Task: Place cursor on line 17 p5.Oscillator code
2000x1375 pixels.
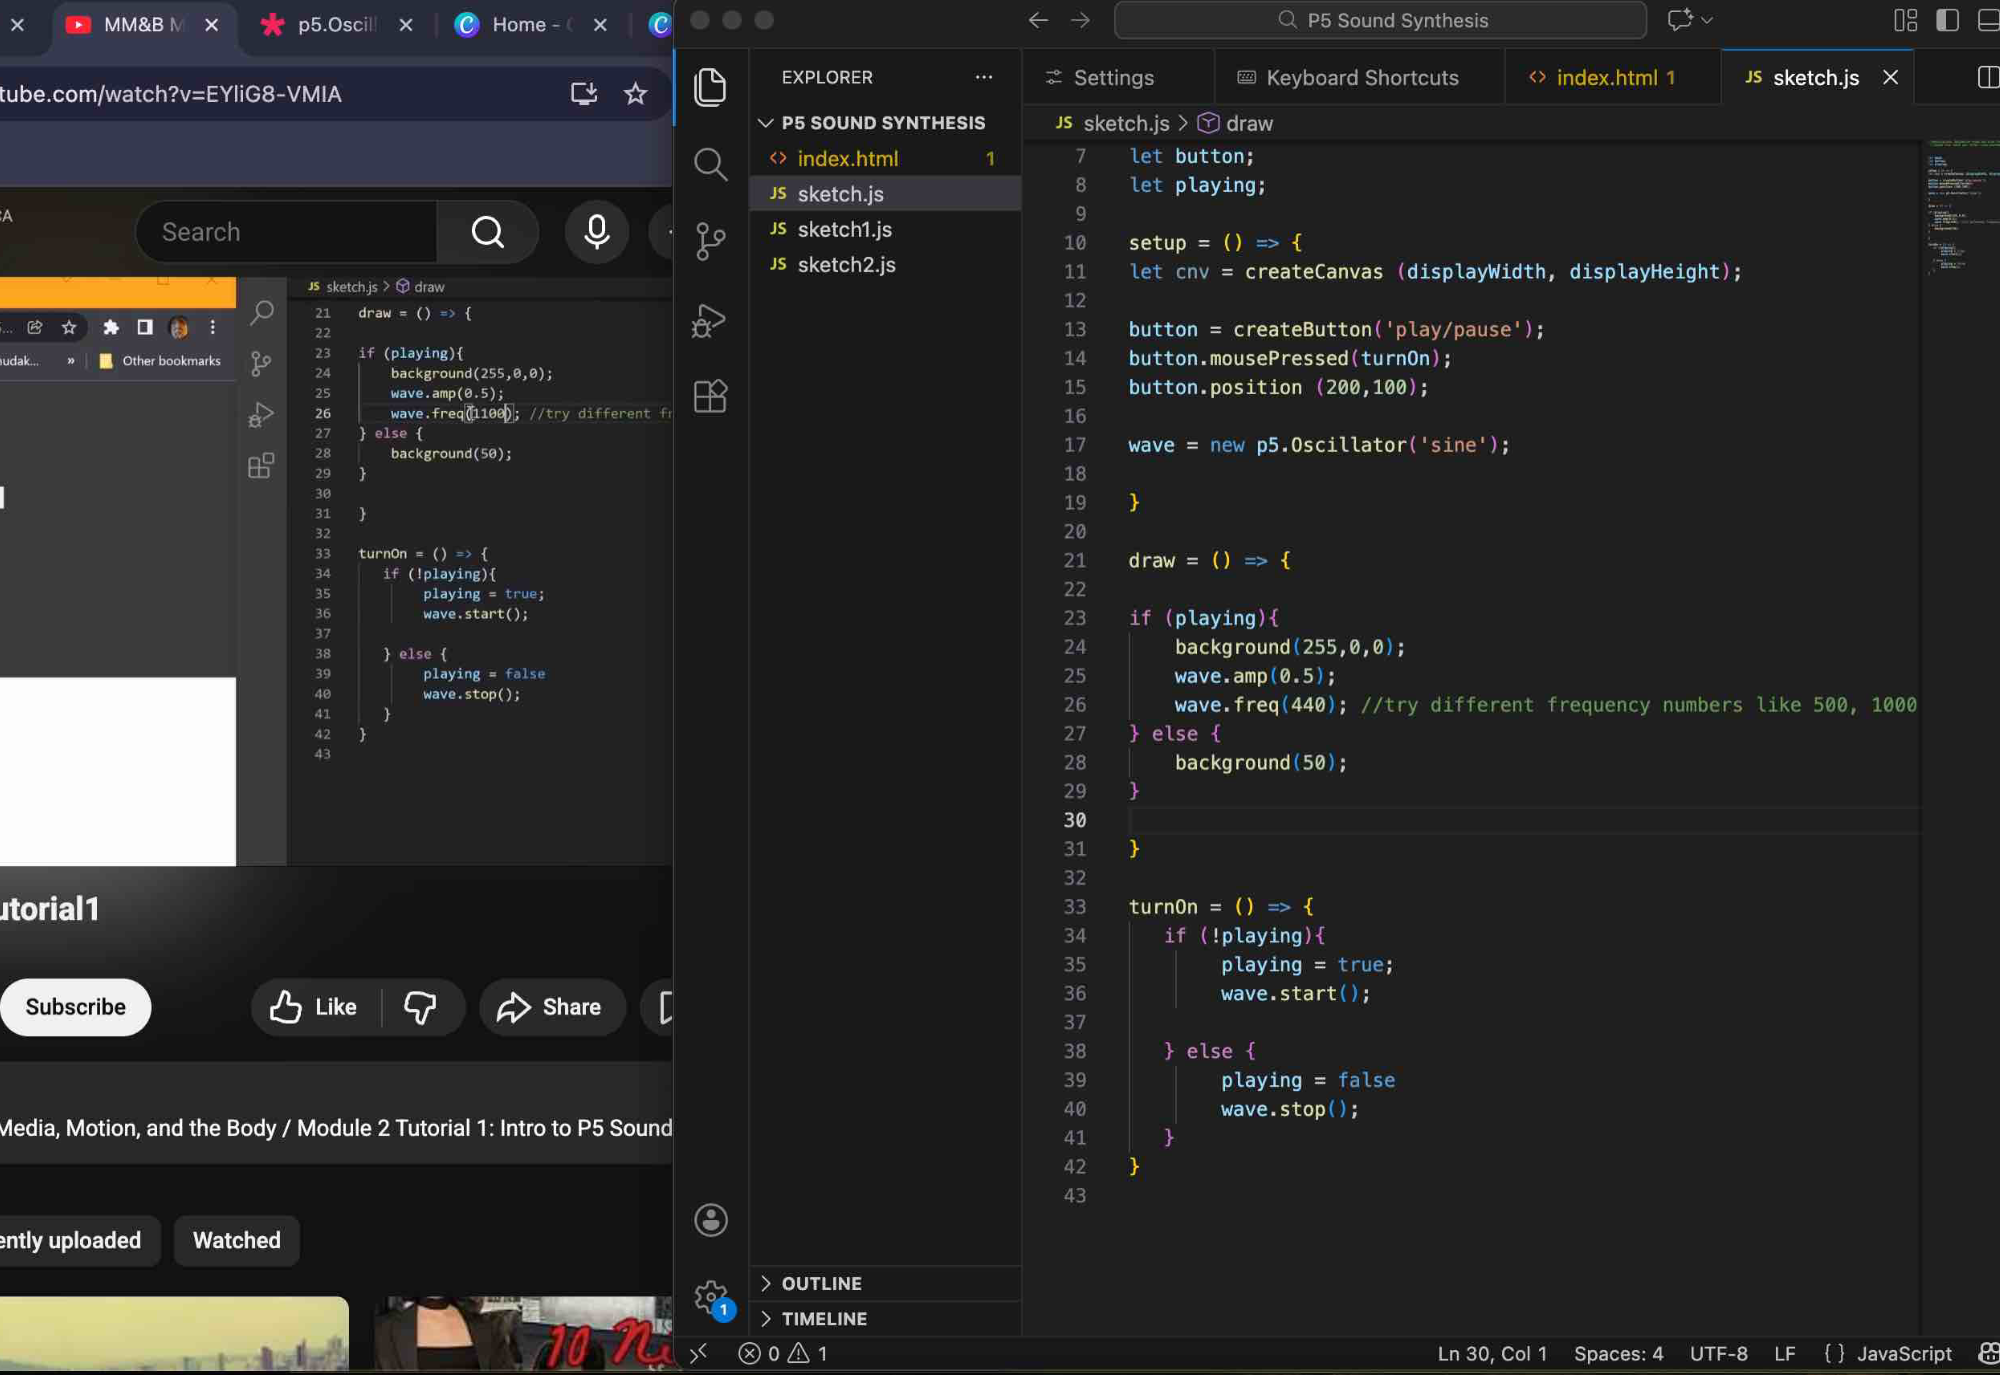Action: 1319,445
